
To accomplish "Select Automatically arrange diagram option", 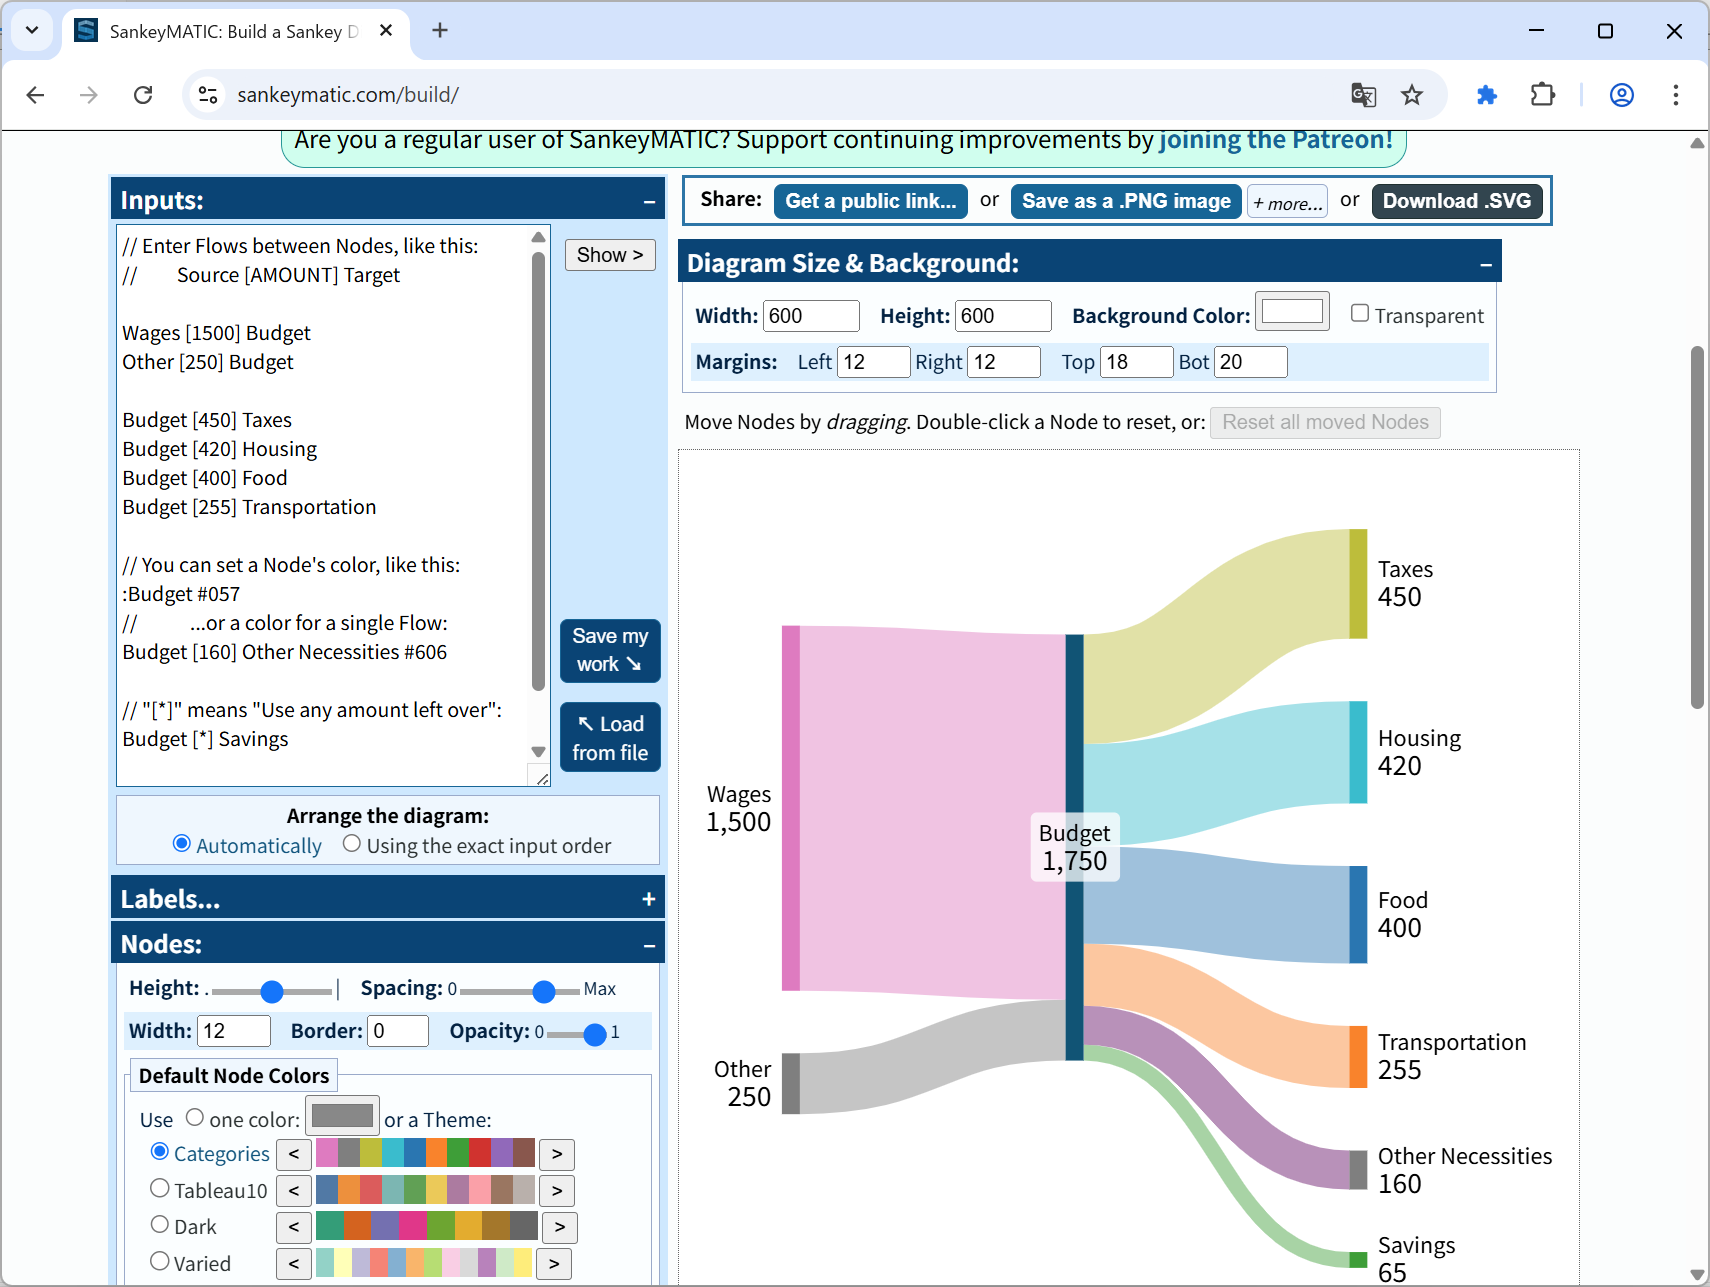I will 182,844.
